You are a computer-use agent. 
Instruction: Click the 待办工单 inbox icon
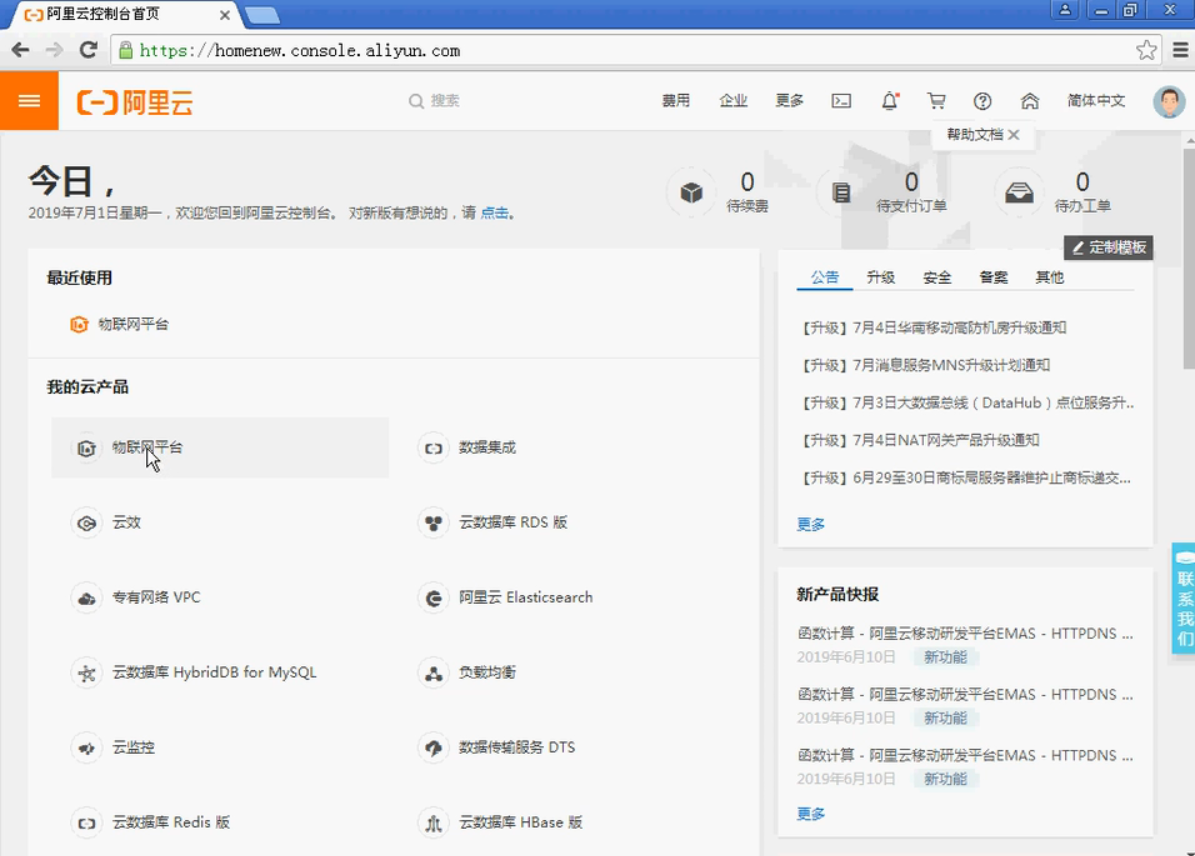point(1019,193)
